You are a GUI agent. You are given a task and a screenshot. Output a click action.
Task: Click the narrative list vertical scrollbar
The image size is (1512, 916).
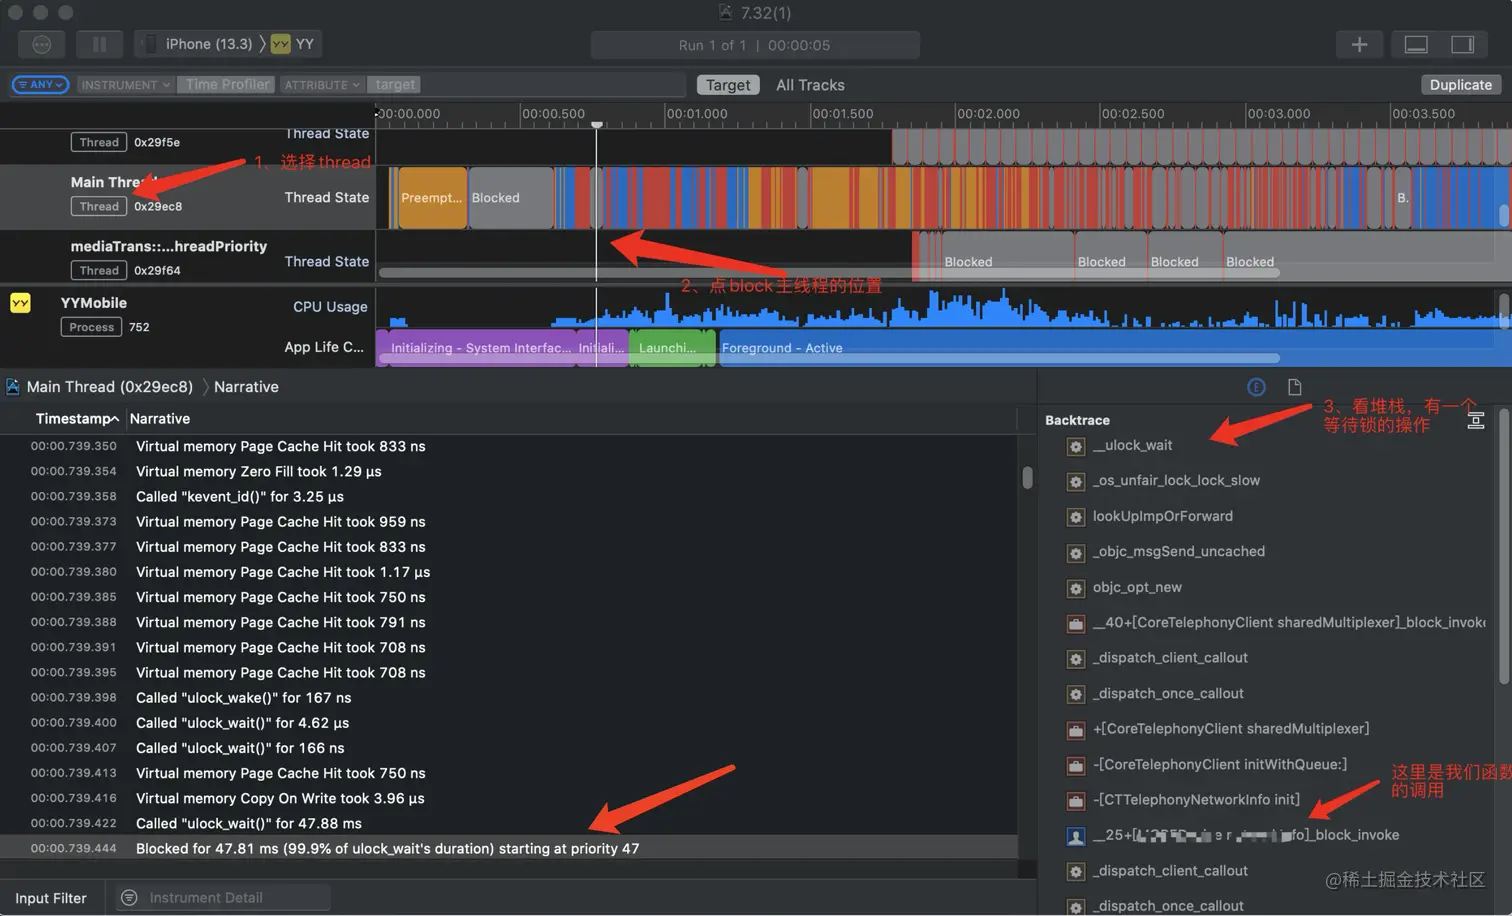click(1027, 477)
